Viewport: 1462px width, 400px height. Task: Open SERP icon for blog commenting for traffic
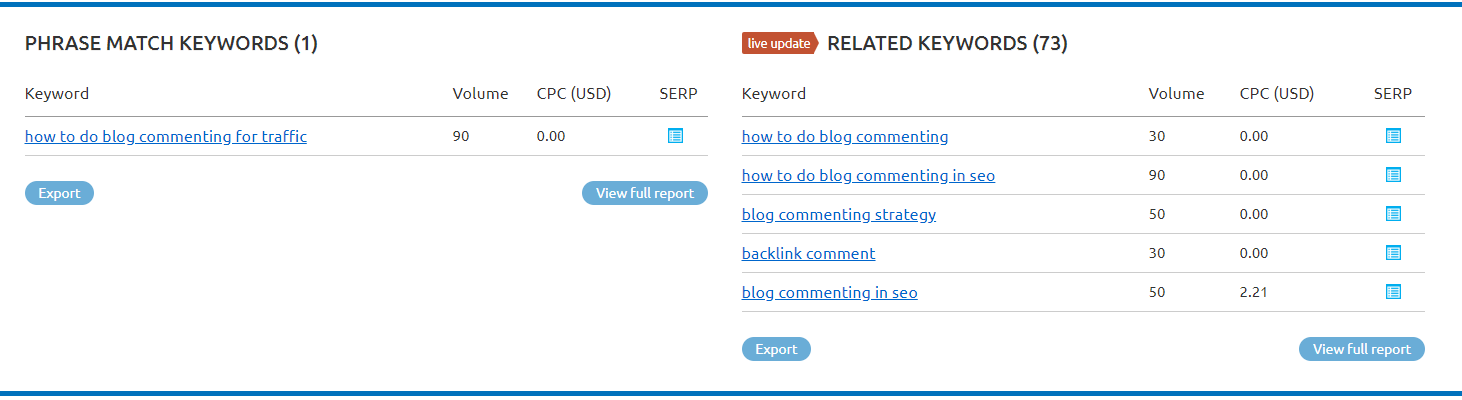(x=675, y=136)
